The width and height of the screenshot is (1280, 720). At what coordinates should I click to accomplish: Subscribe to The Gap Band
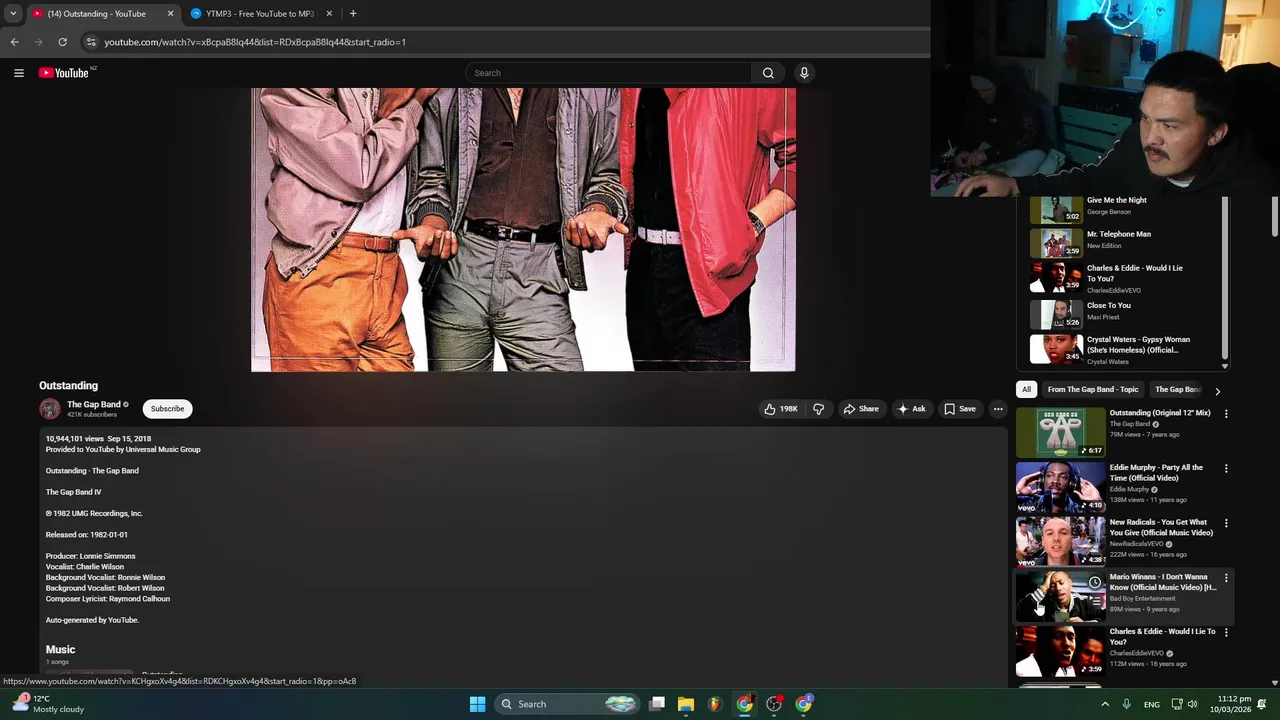pos(167,409)
